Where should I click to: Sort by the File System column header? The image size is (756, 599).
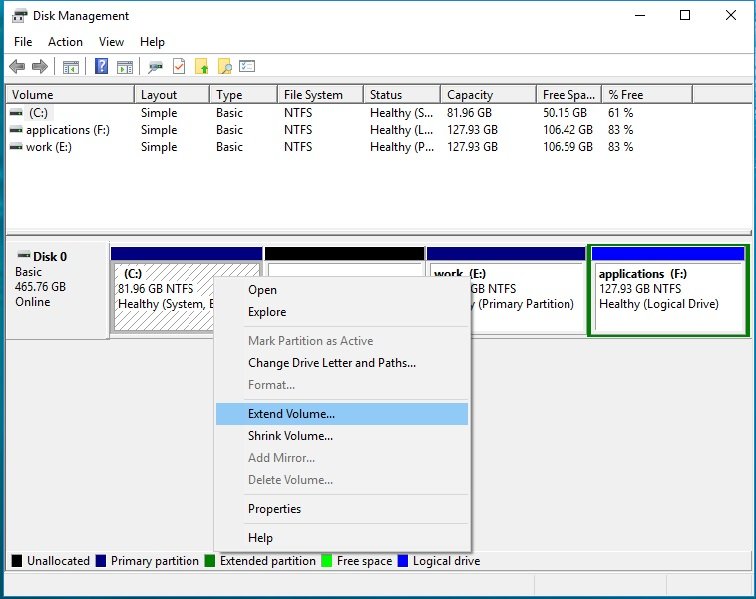coord(320,95)
